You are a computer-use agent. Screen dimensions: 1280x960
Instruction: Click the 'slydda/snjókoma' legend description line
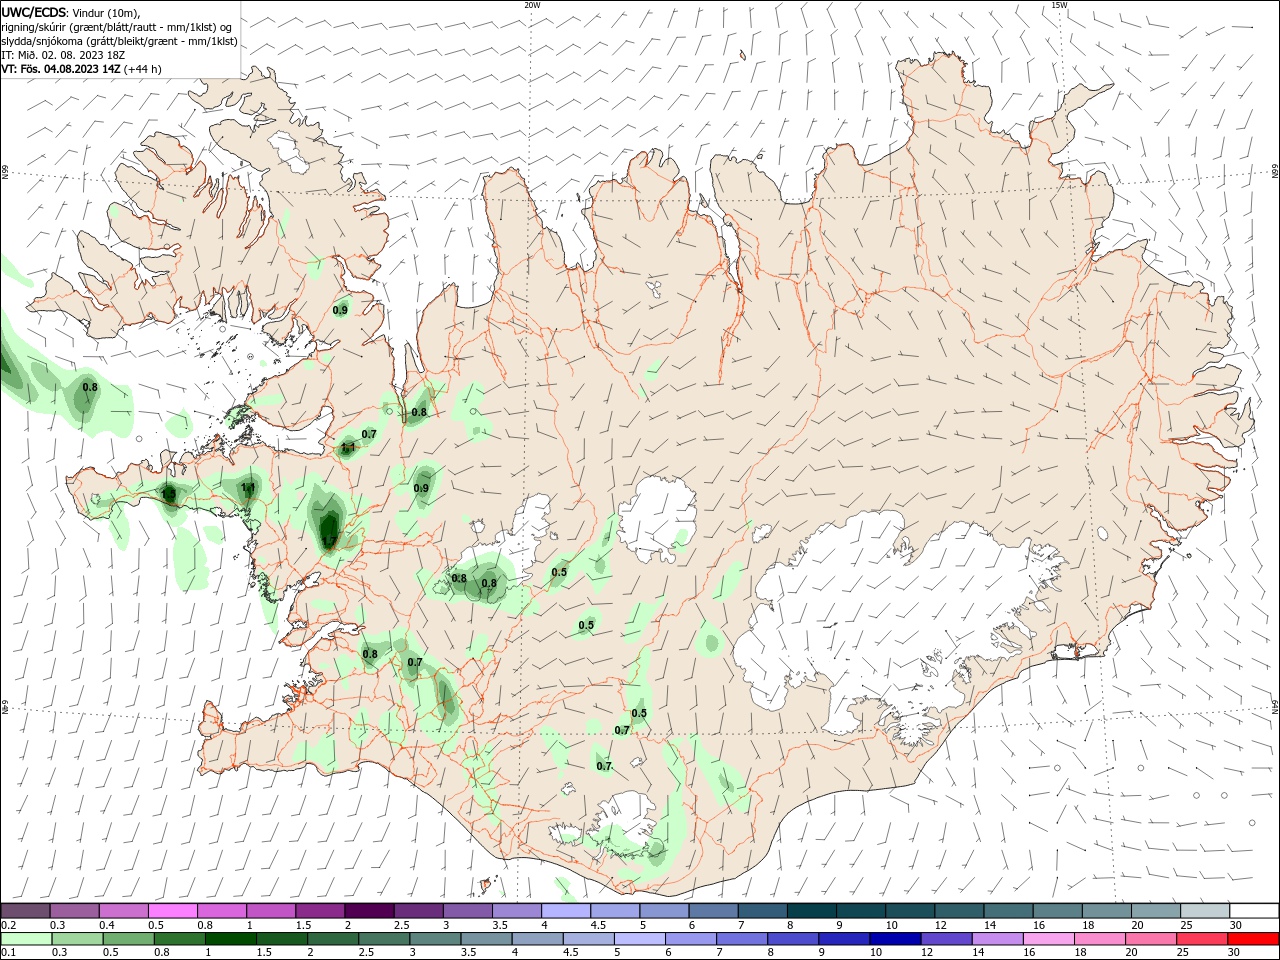tap(119, 41)
